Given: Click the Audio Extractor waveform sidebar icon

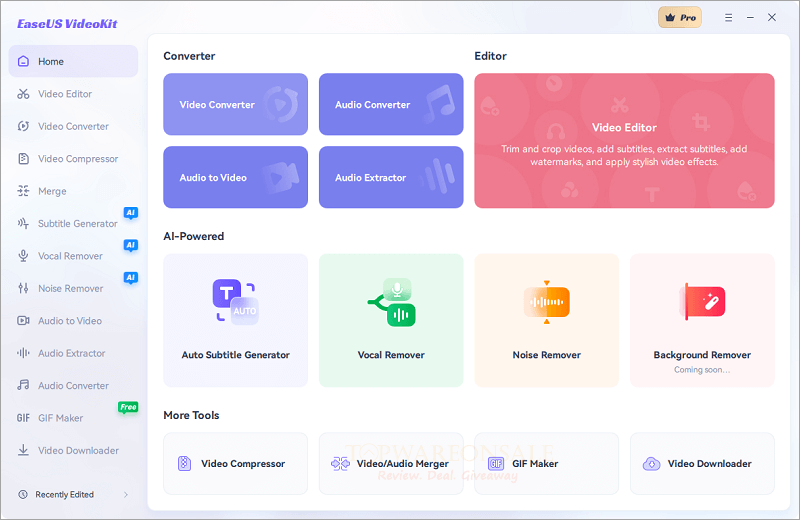Looking at the screenshot, I should [23, 353].
